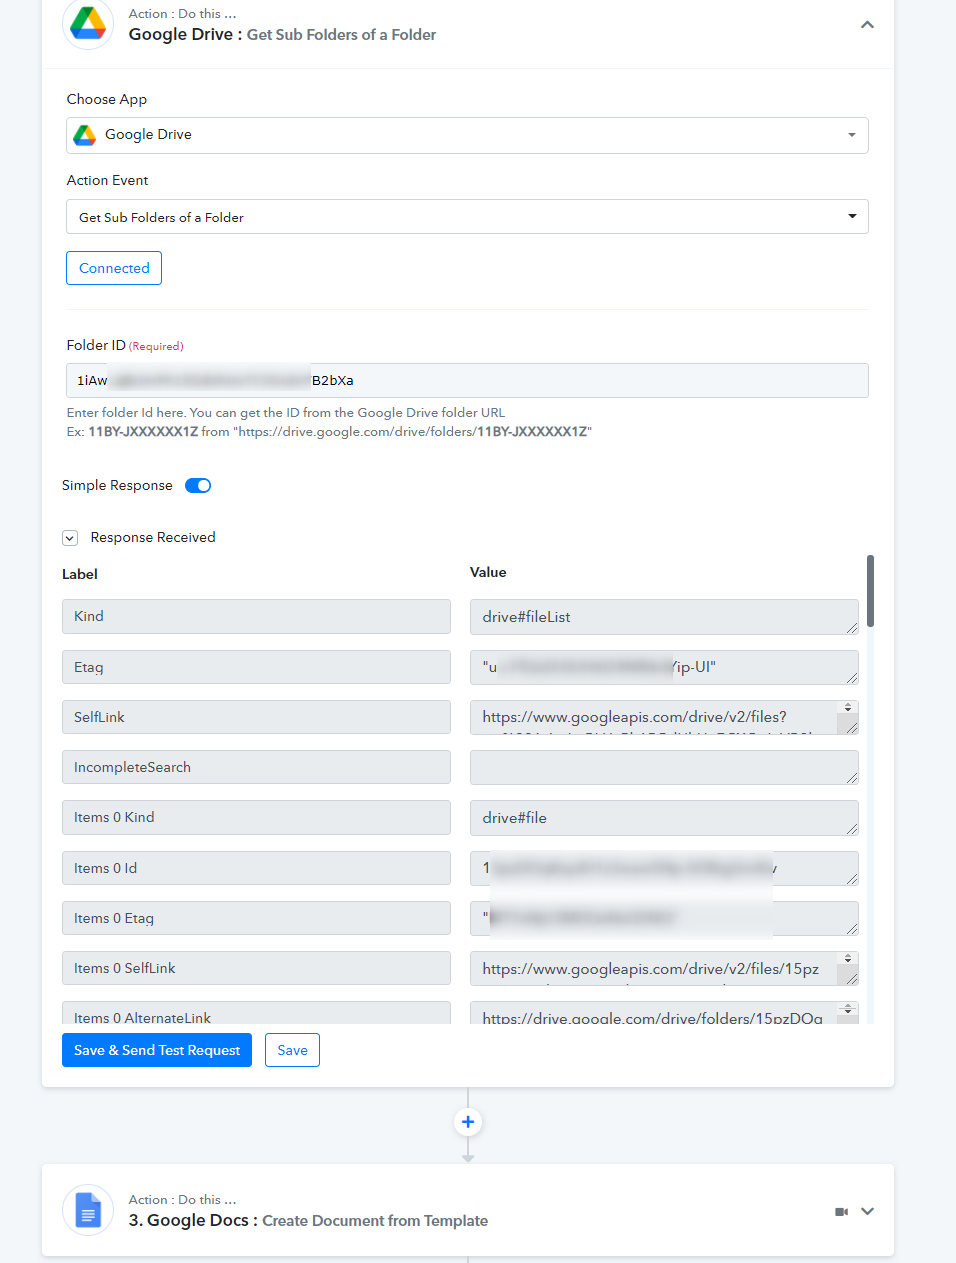956x1263 pixels.
Task: Click the Items 0 SelfLink value stepper
Action: (848, 959)
